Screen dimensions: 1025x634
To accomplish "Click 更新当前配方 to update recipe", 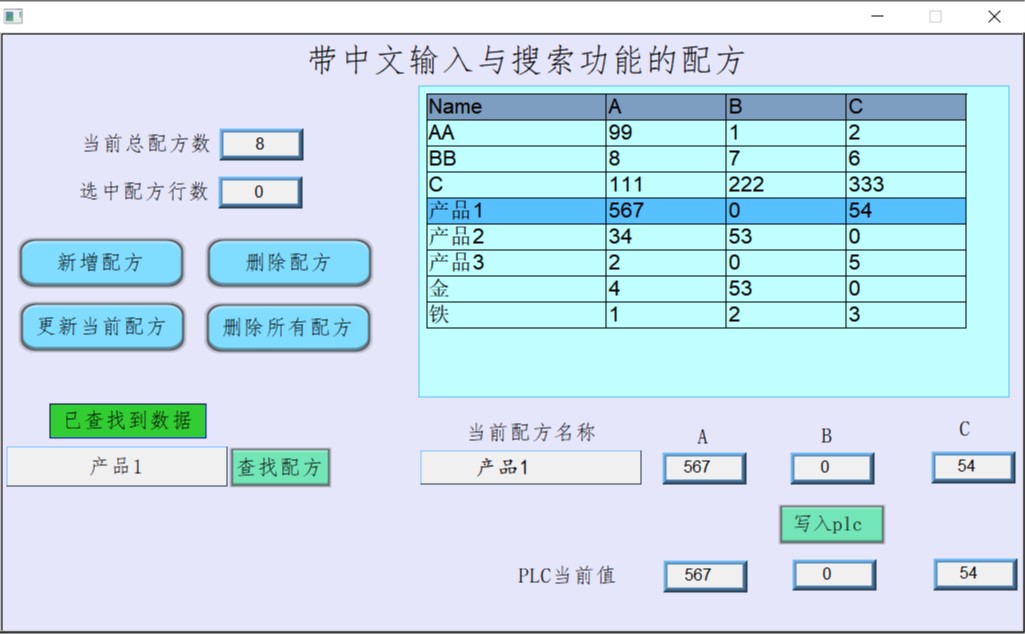I will point(102,327).
